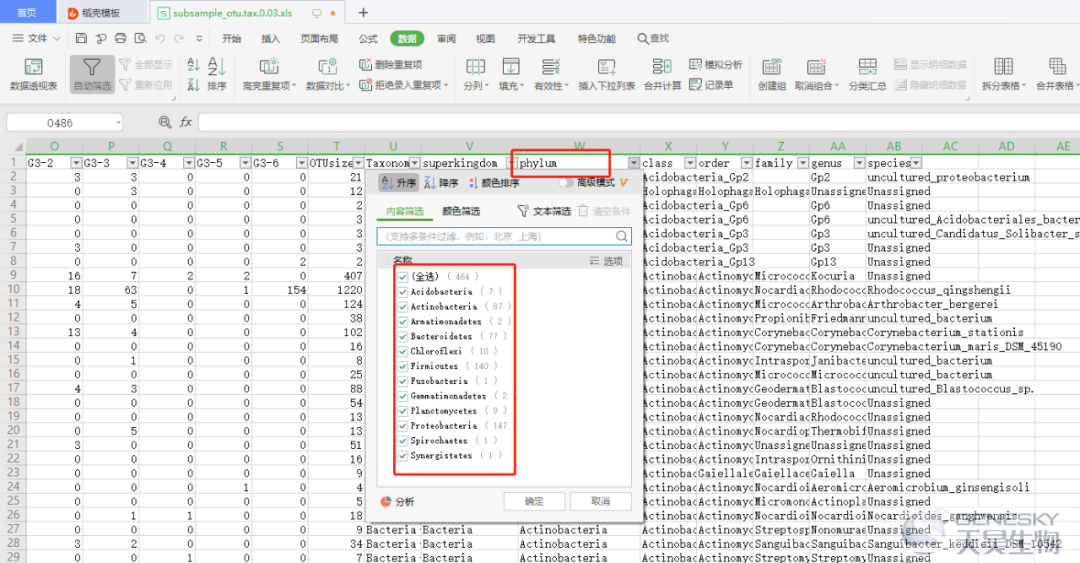Open the filter dropdown for G3-2 column
The height and width of the screenshot is (563, 1080).
point(76,163)
